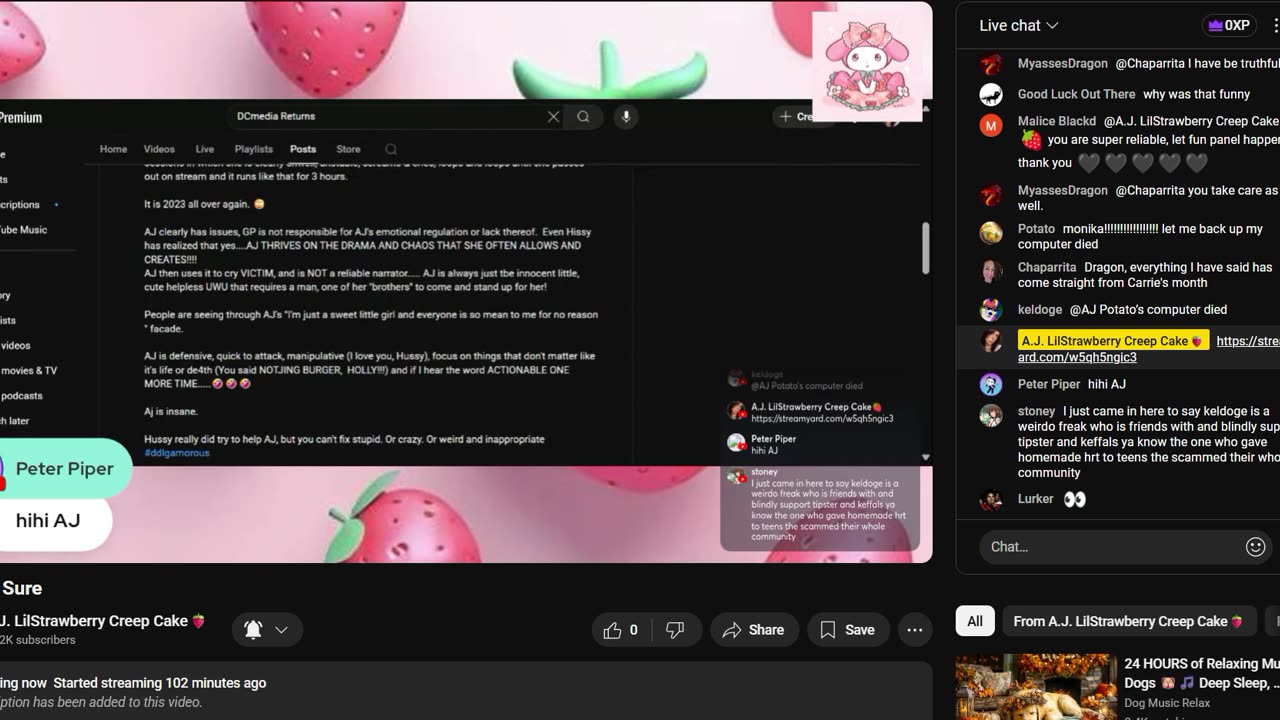This screenshot has height=720, width=1280.
Task: Switch to the Videos channel tab
Action: (159, 149)
